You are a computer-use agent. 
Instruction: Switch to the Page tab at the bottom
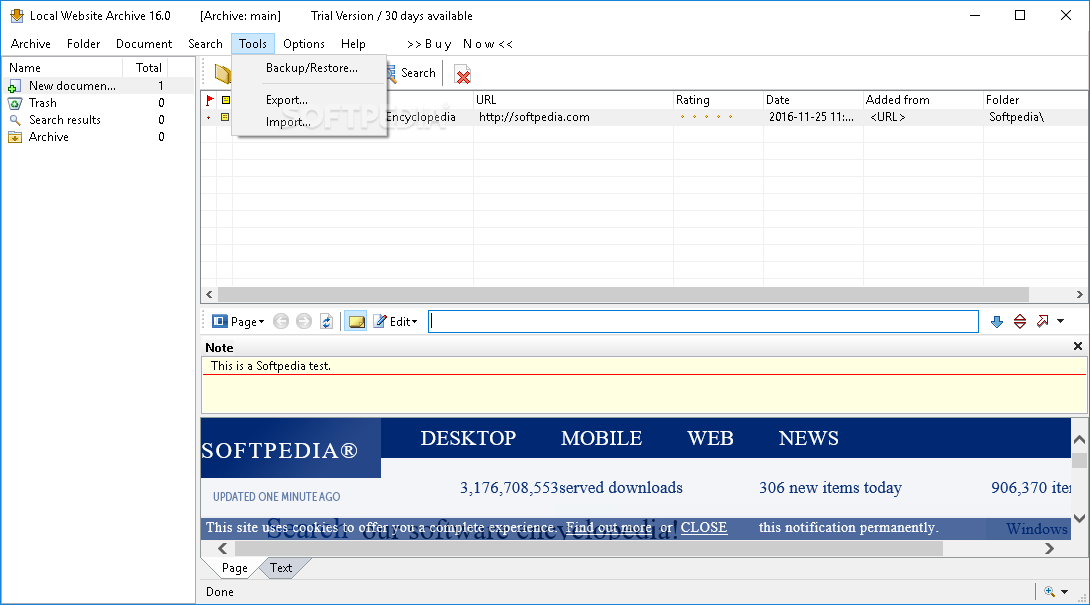pos(234,568)
